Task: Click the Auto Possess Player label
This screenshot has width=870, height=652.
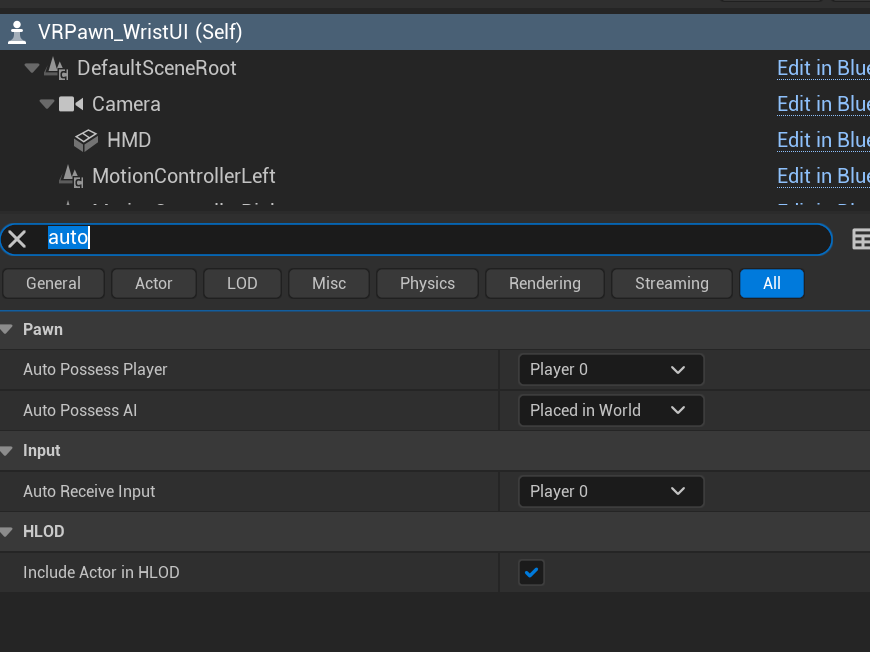Action: click(x=95, y=370)
